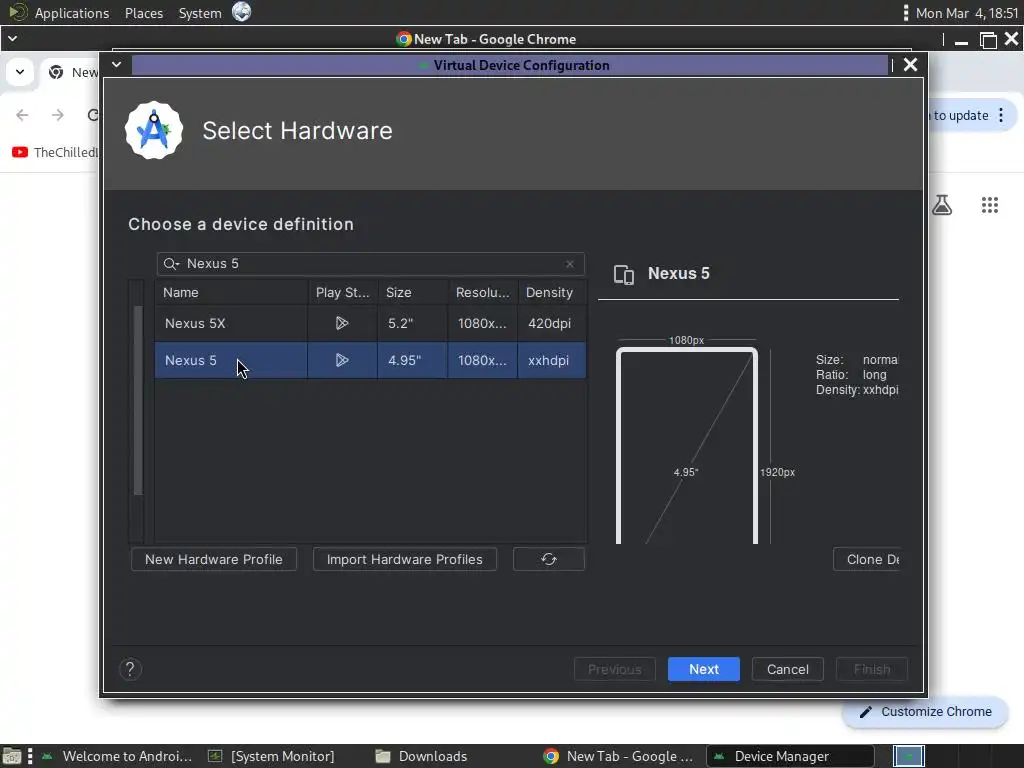Viewport: 1024px width, 768px height.
Task: Click Play Store icon in Nexus 5 row
Action: 342,360
